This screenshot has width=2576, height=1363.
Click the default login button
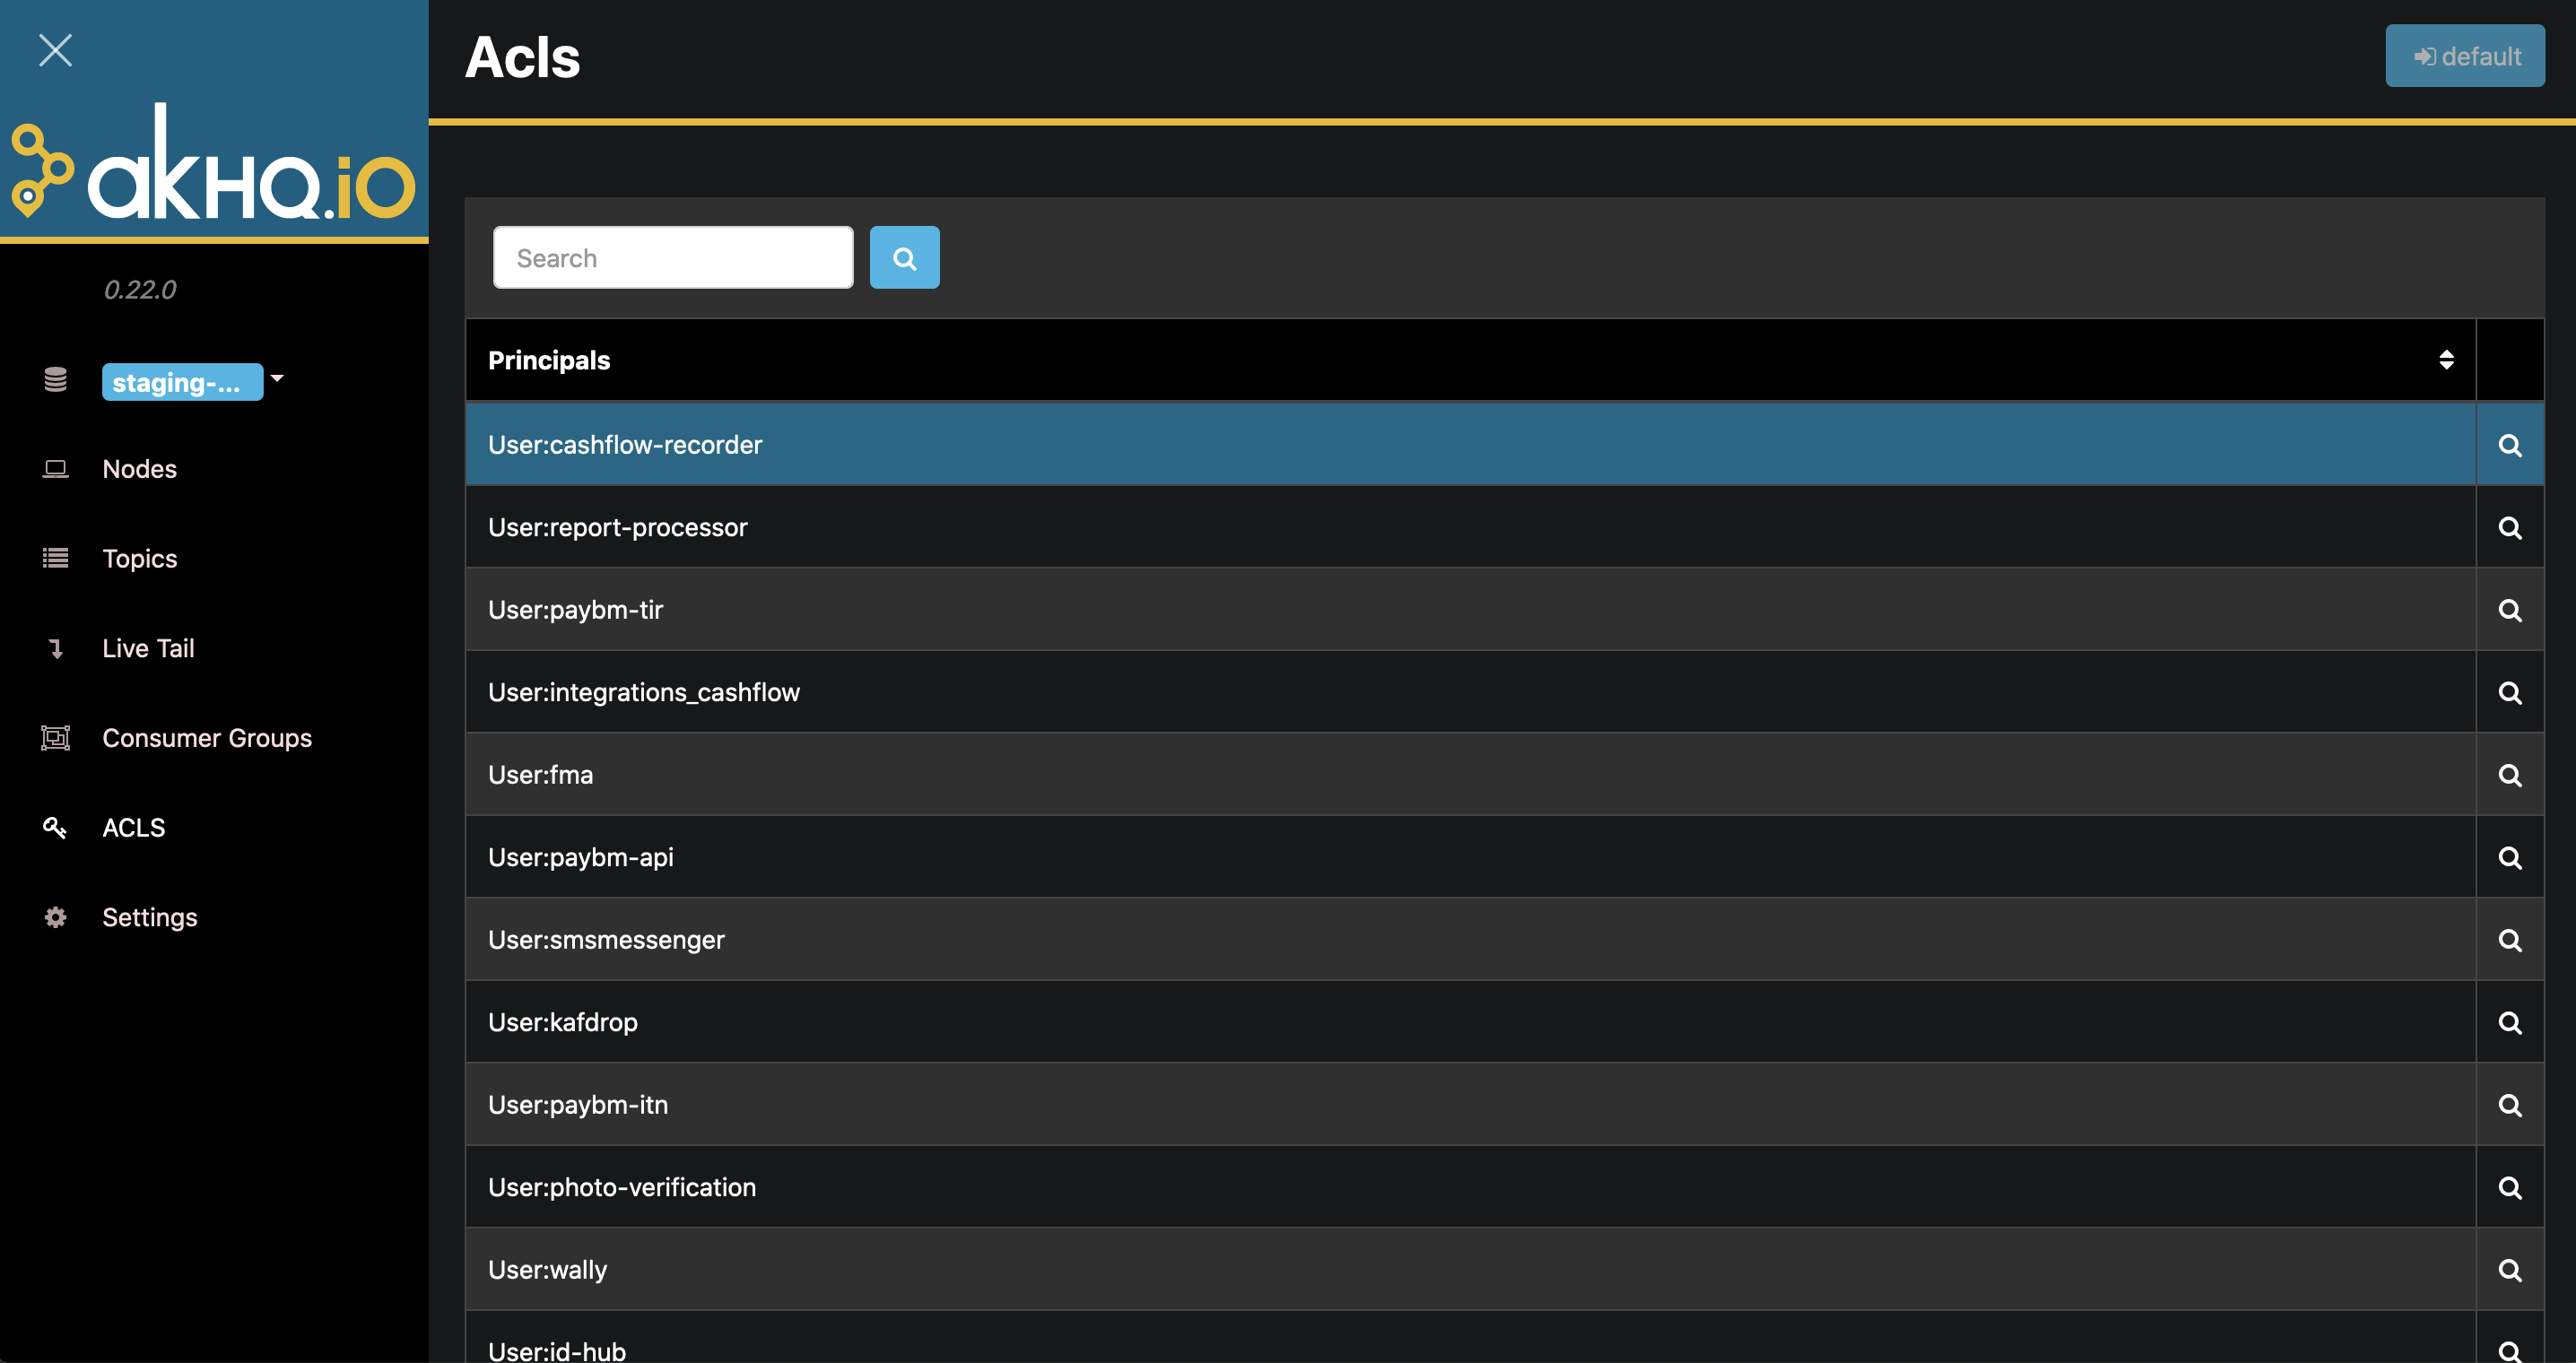tap(2464, 56)
